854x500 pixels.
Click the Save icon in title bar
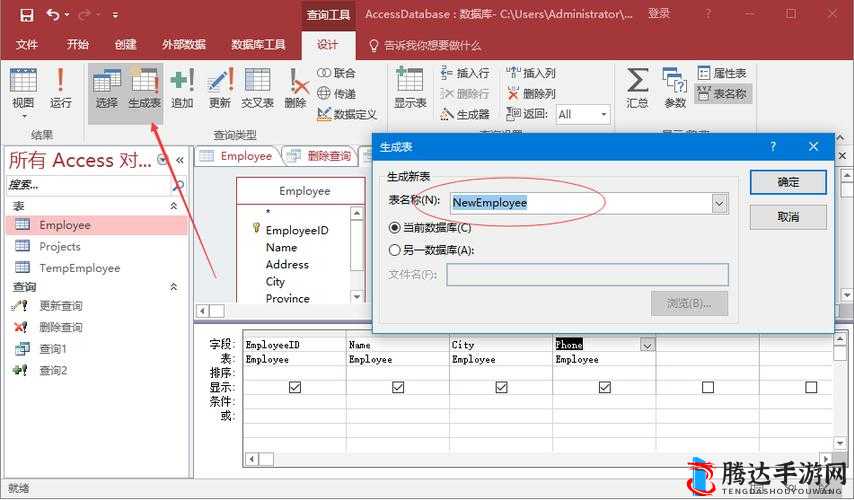(x=27, y=15)
